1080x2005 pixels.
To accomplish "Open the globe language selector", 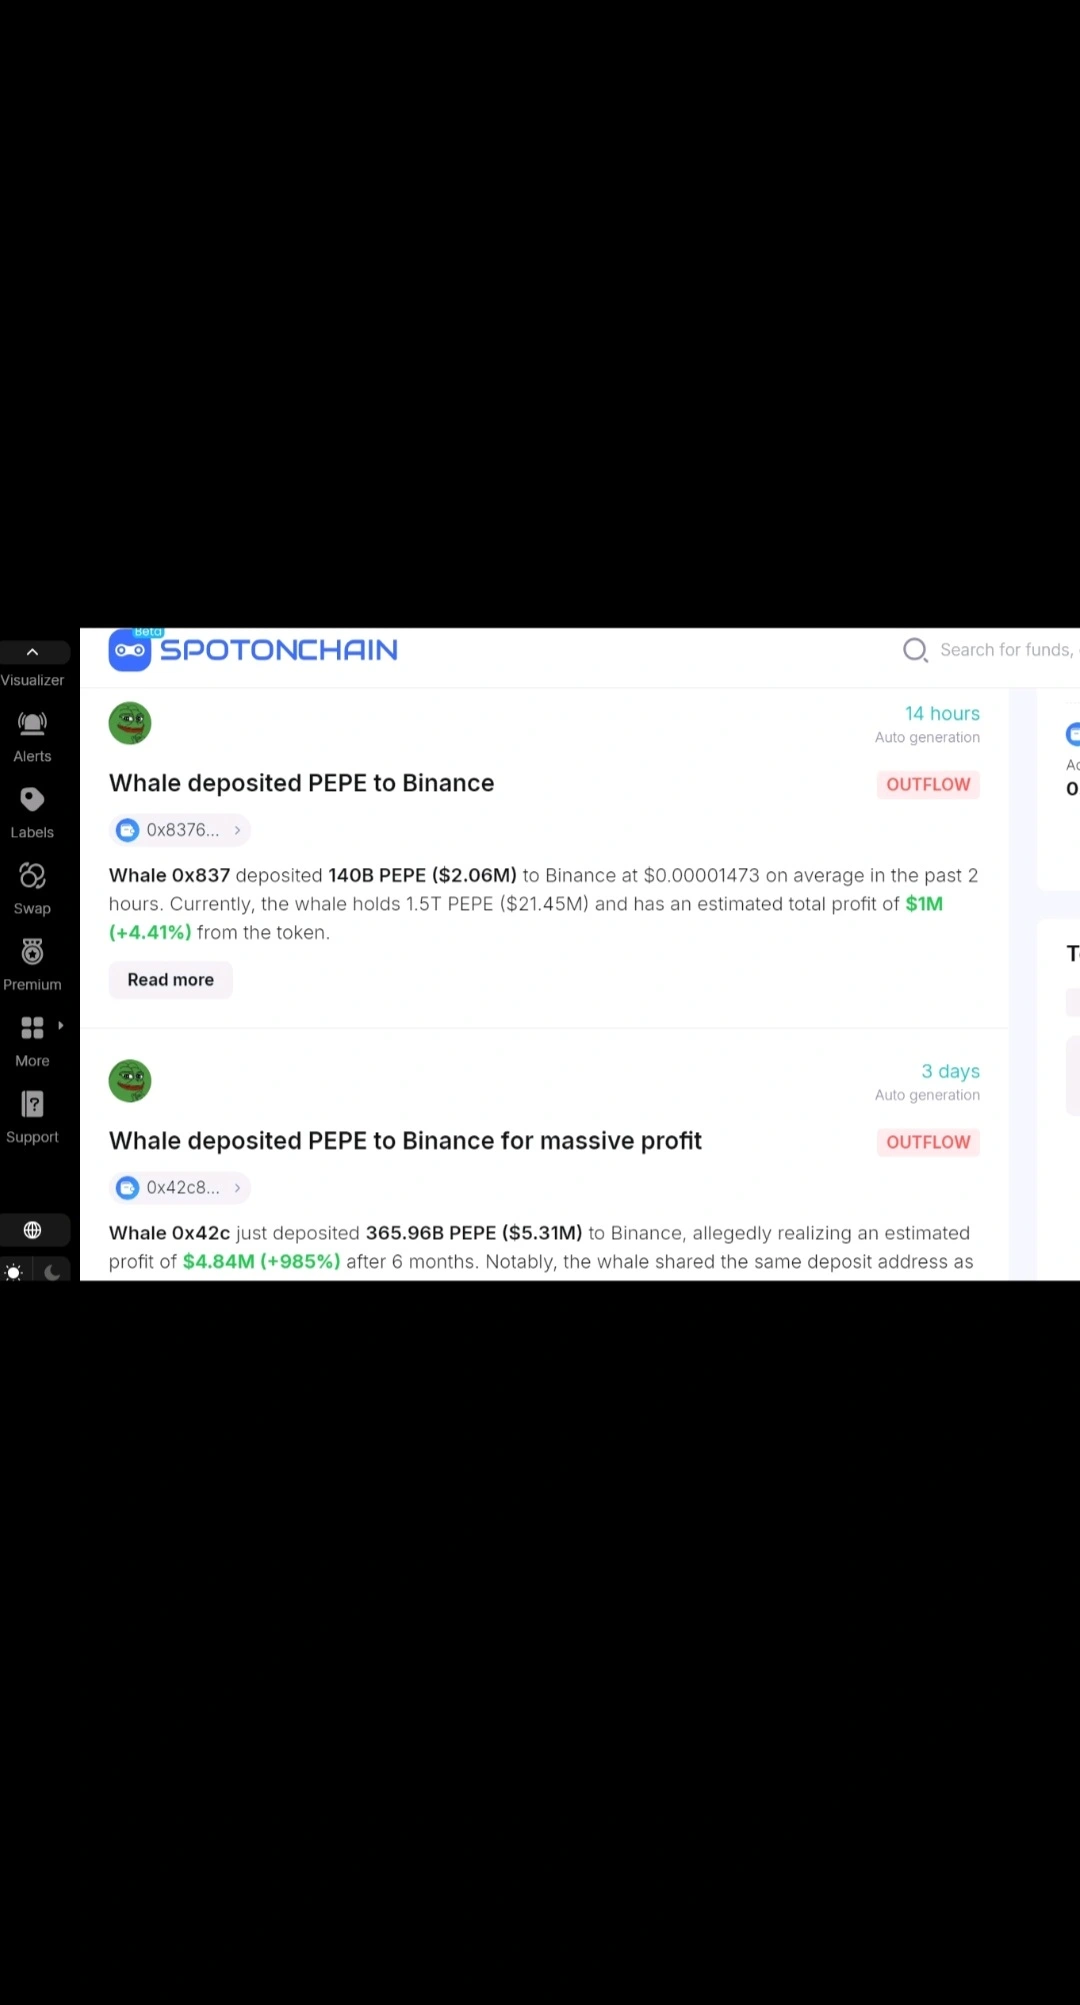I will [33, 1230].
